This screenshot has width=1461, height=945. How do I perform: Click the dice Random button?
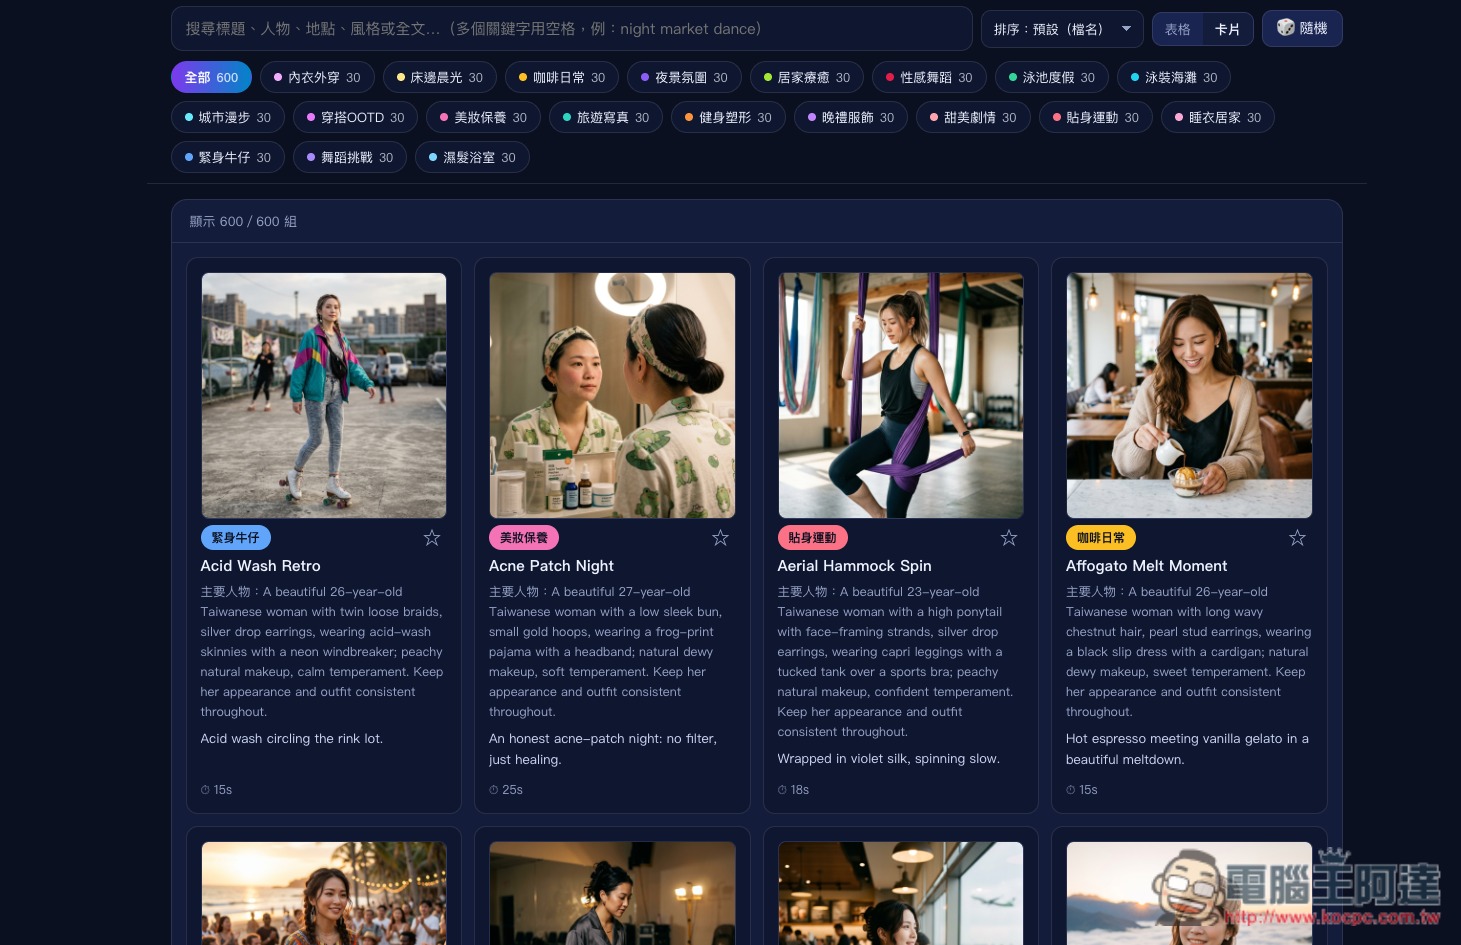1302,29
